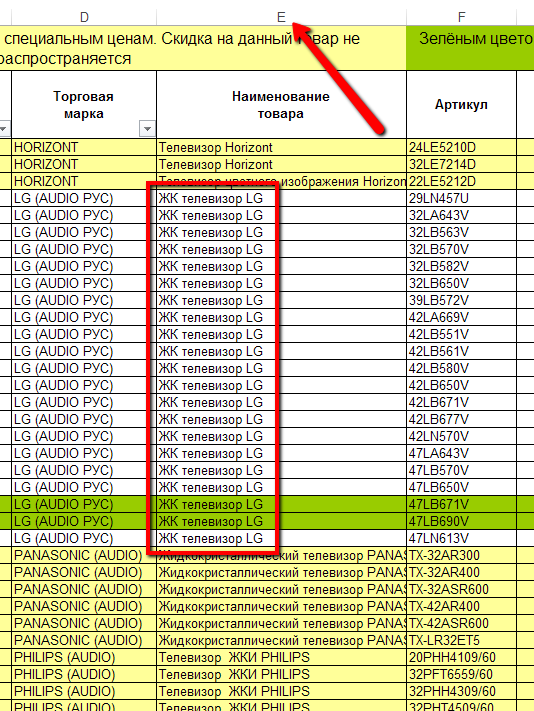Select the first HORIZONT brand cell
Image resolution: width=534 pixels, height=711 pixels.
coord(84,147)
